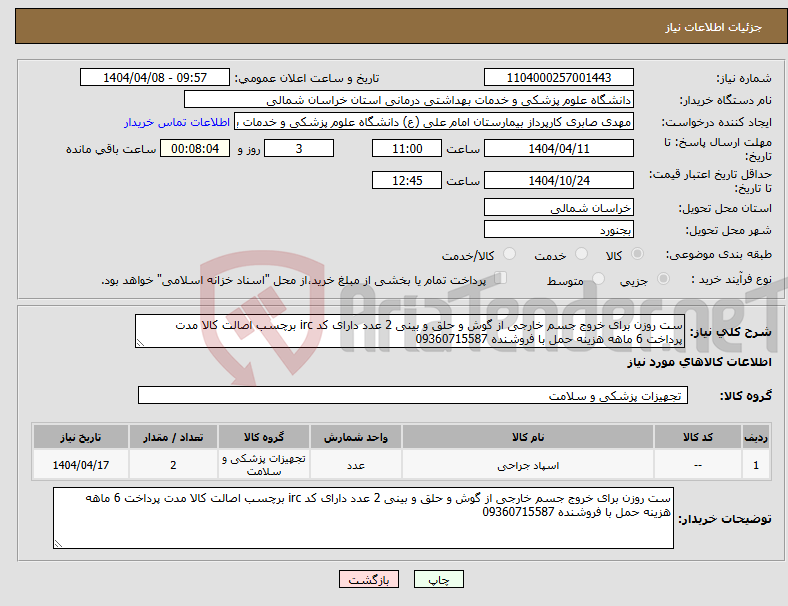Image resolution: width=788 pixels, height=606 pixels.
Task: Click the remaining days field showing 3
Action: 299,149
